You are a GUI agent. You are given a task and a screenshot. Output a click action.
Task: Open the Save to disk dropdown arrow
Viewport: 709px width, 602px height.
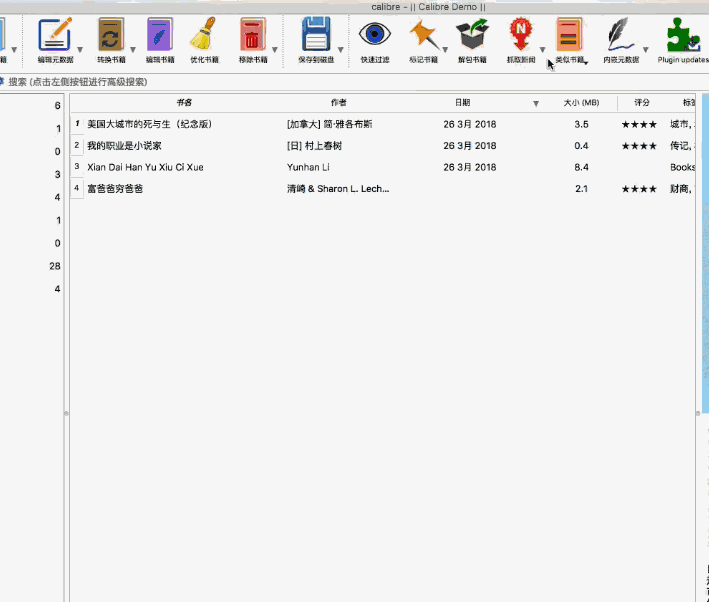coord(340,50)
